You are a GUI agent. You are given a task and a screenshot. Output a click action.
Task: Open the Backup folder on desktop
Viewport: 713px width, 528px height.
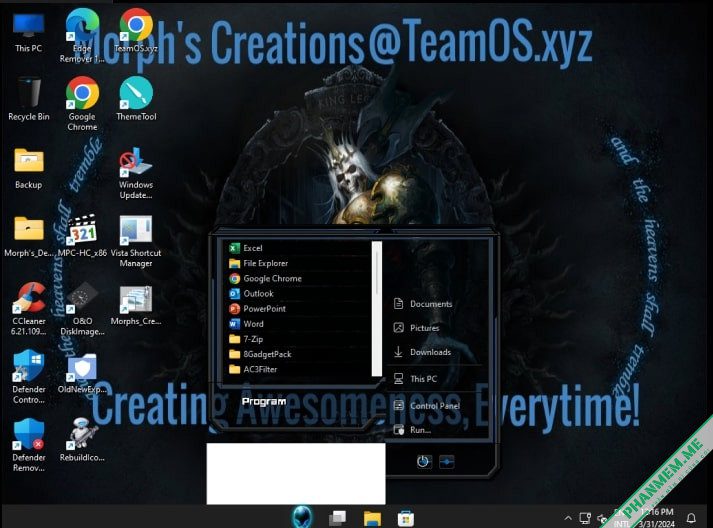click(x=28, y=168)
